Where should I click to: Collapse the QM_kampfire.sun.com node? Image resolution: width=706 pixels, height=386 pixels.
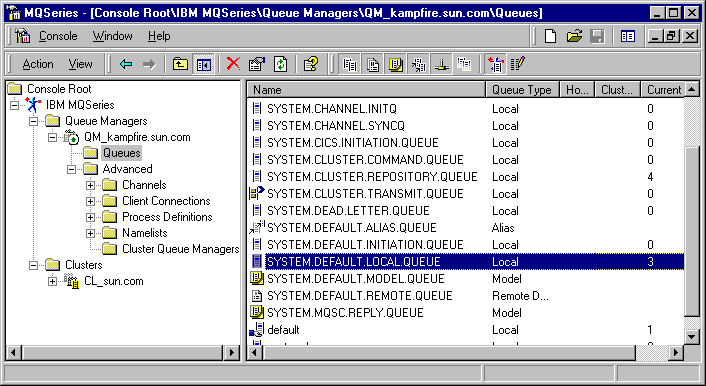coord(53,137)
